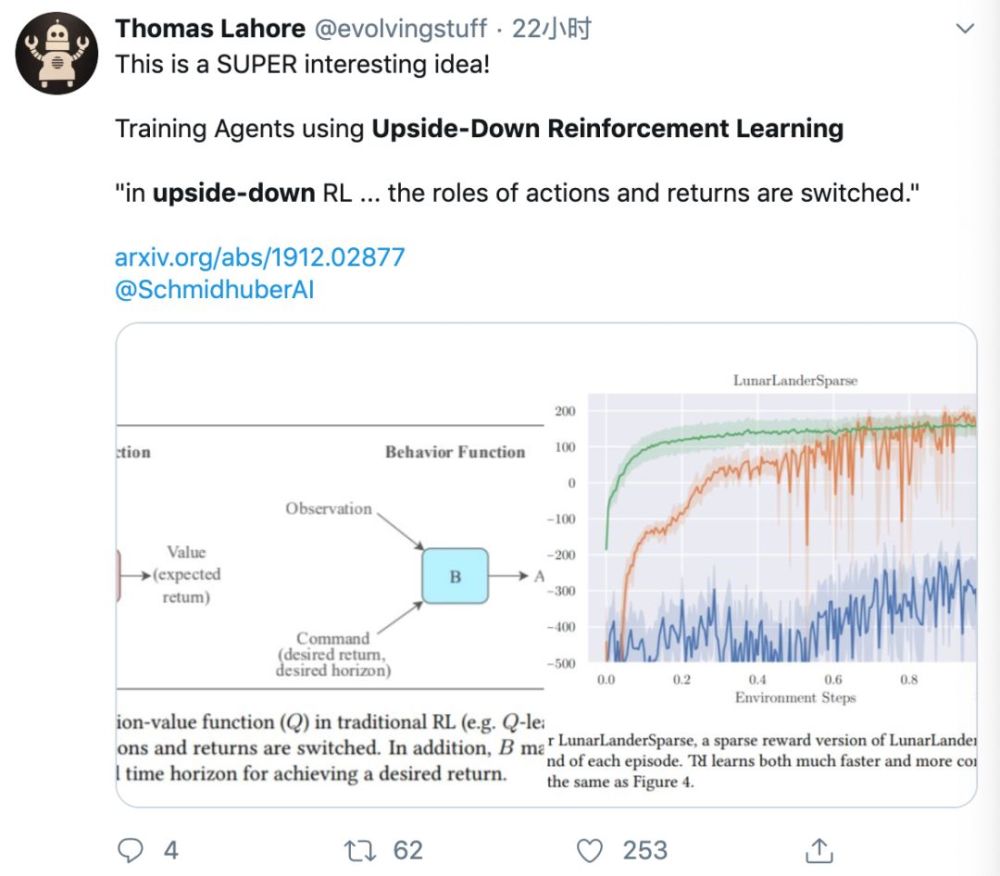Like the tweet with heart icon
1000x876 pixels.
589,850
